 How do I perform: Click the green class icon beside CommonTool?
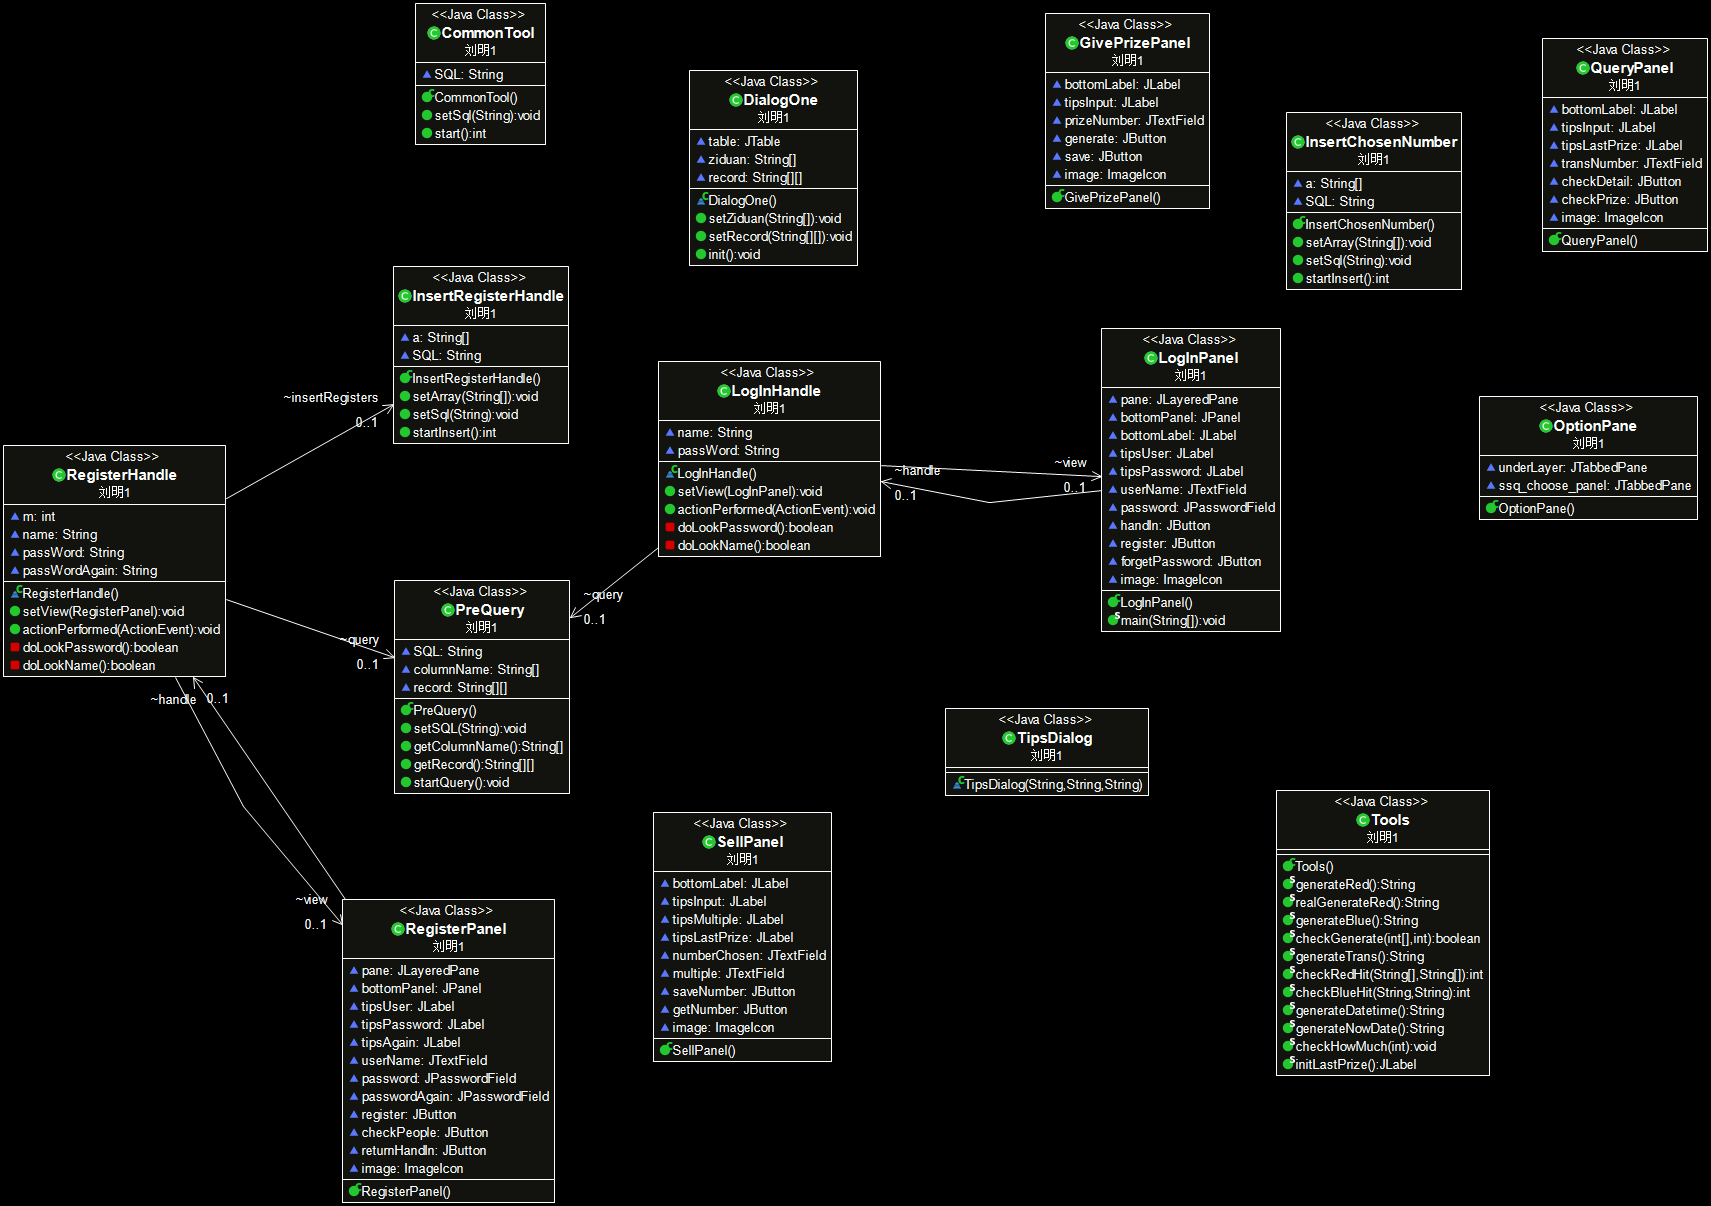pyautogui.click(x=434, y=33)
